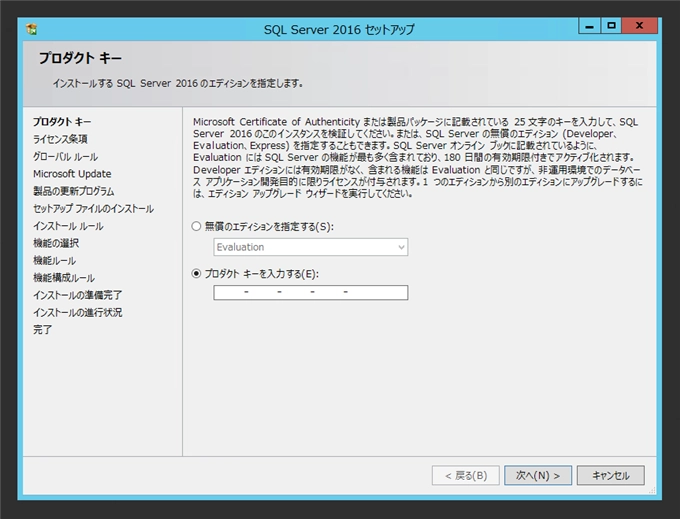Select Microsoft Update step in sidebar

(x=72, y=174)
